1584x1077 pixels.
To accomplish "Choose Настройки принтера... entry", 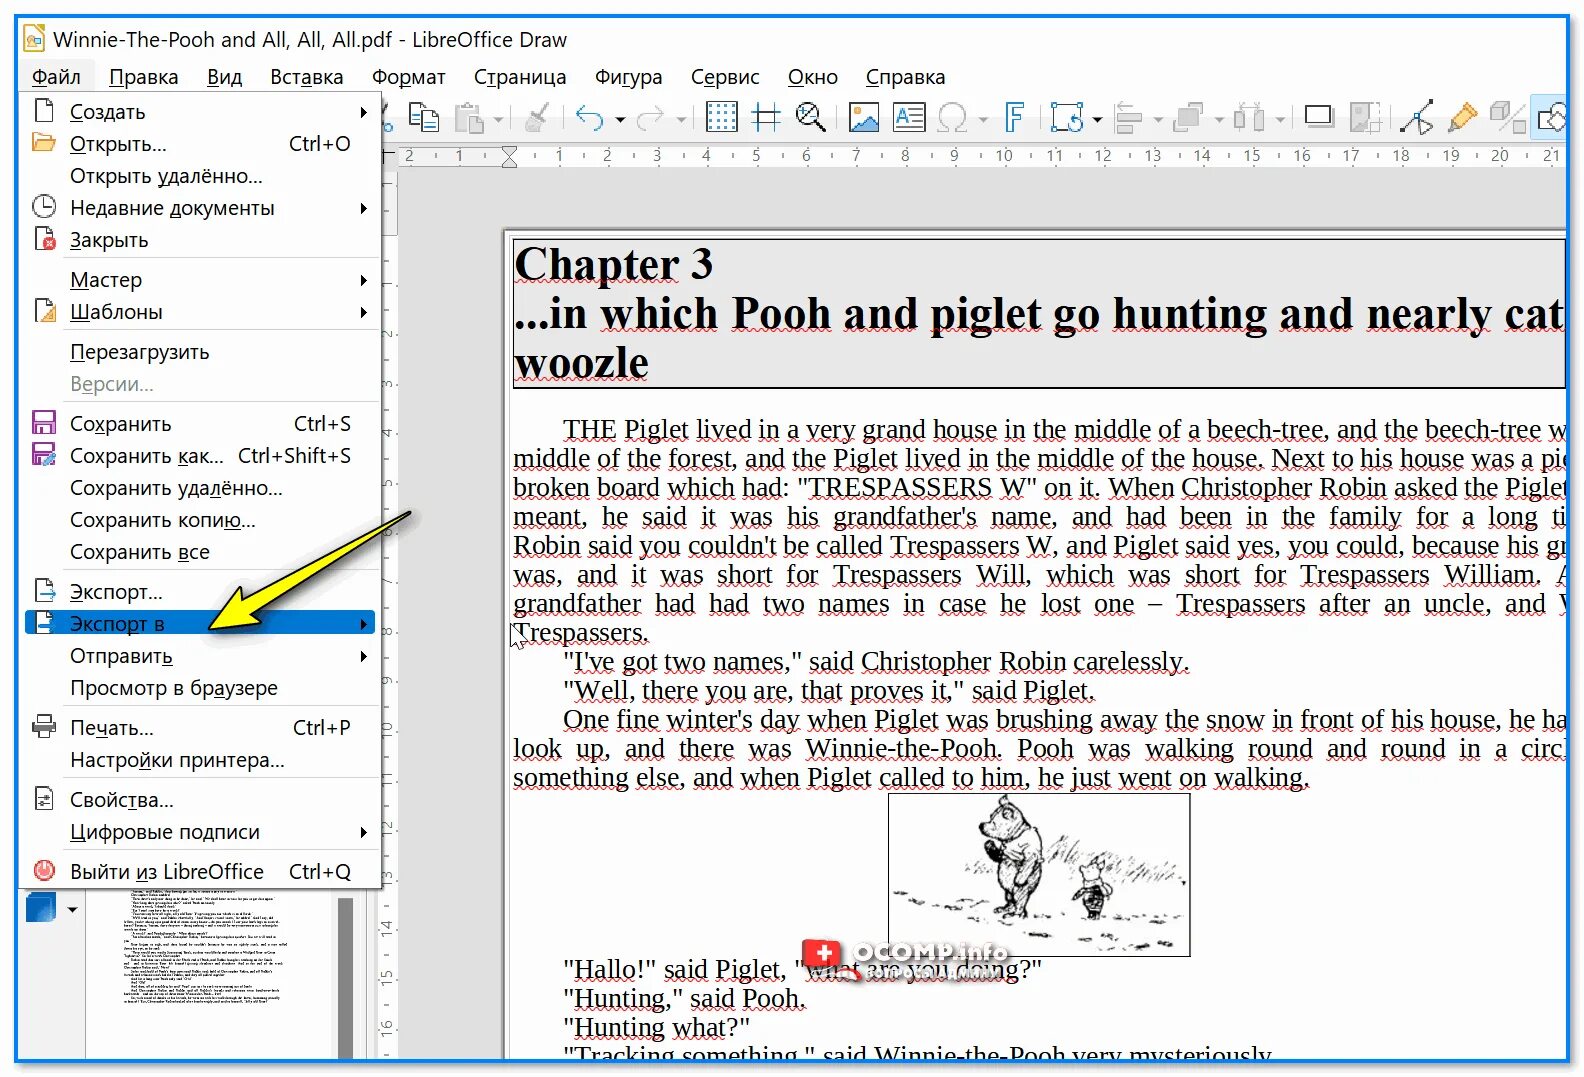I will (200, 760).
